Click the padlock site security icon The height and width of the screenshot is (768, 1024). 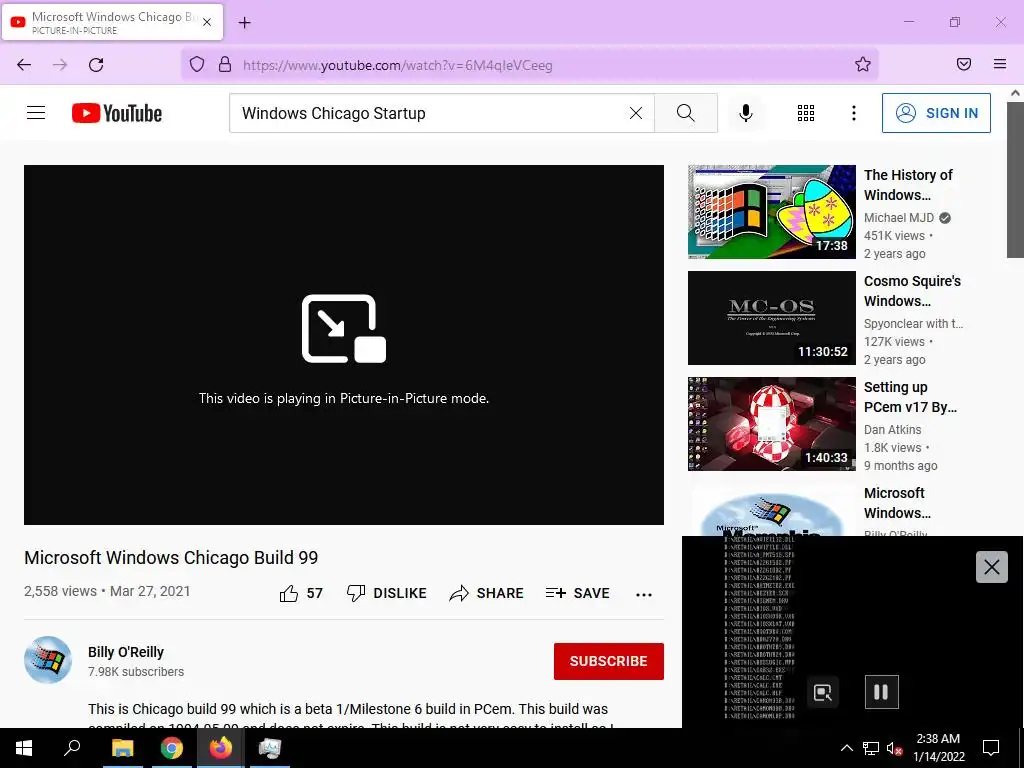pos(225,64)
